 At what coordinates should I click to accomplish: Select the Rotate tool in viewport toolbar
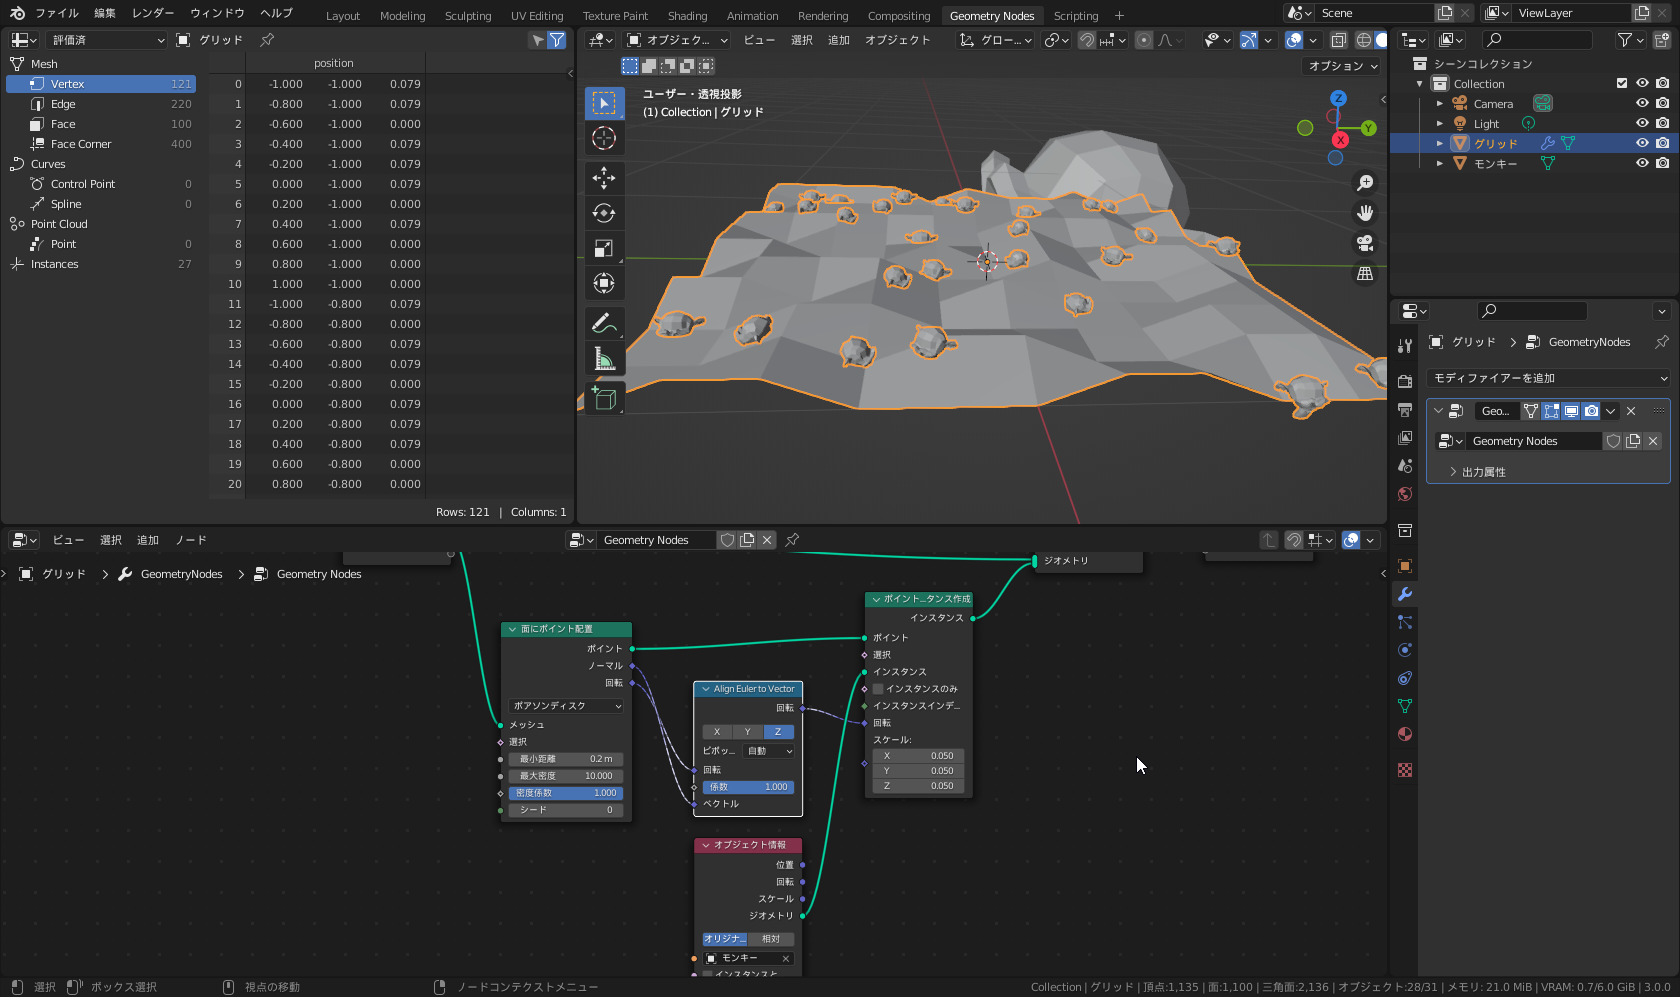(604, 213)
